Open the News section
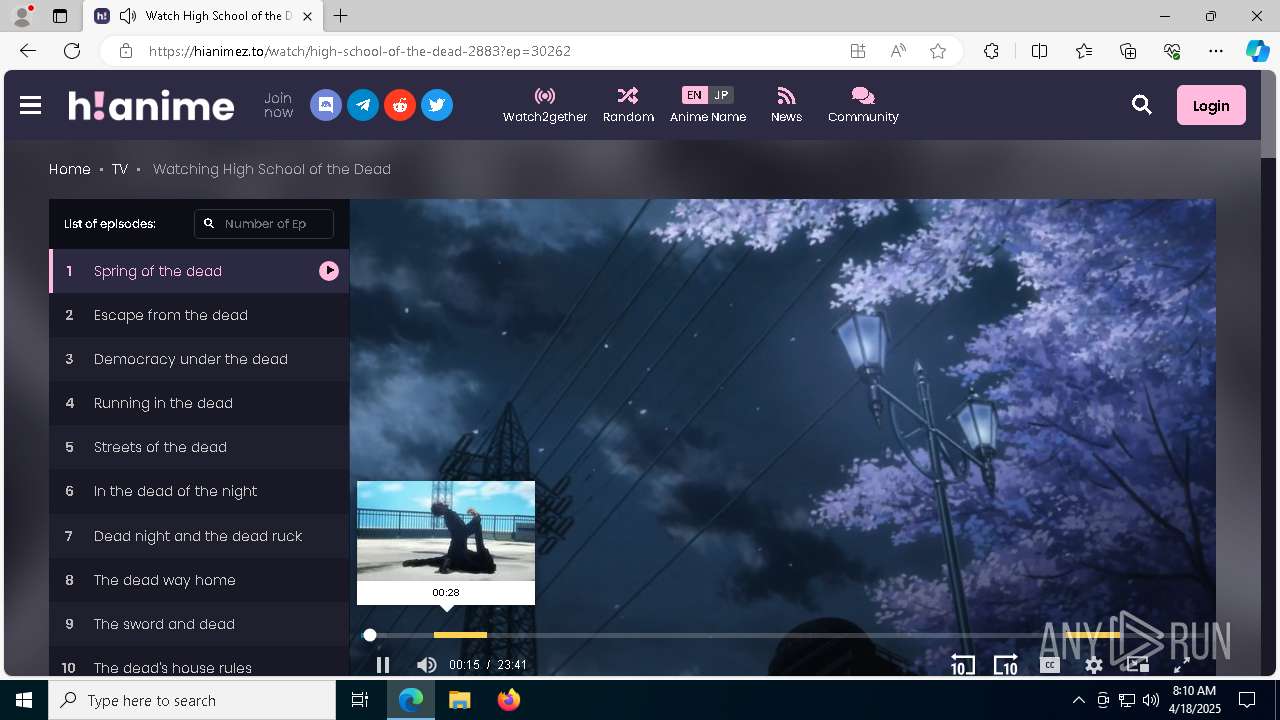The width and height of the screenshot is (1280, 720). (786, 105)
